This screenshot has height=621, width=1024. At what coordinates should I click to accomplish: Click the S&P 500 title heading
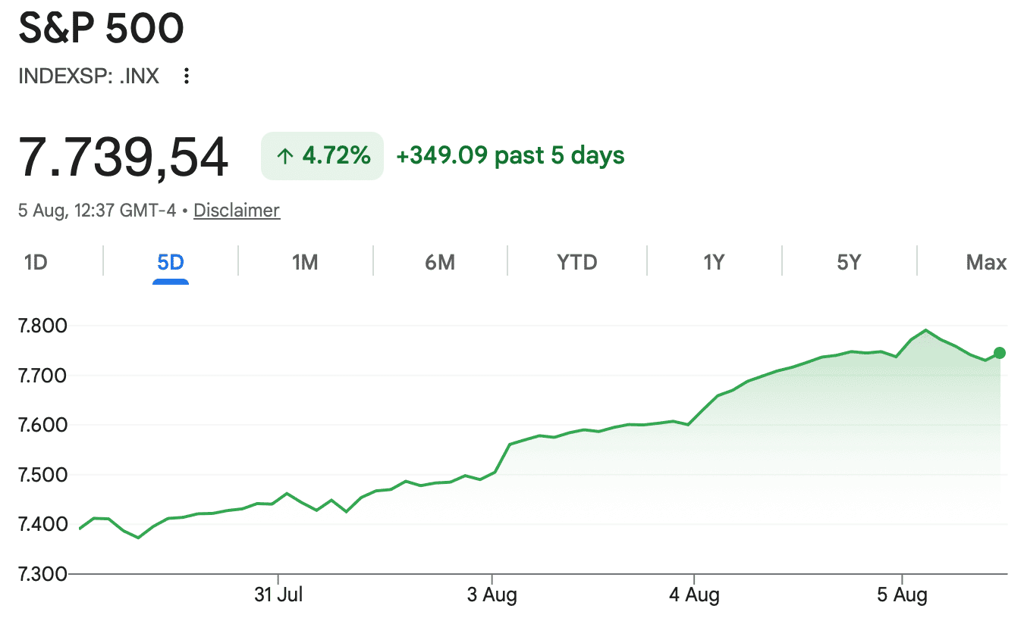pyautogui.click(x=101, y=29)
